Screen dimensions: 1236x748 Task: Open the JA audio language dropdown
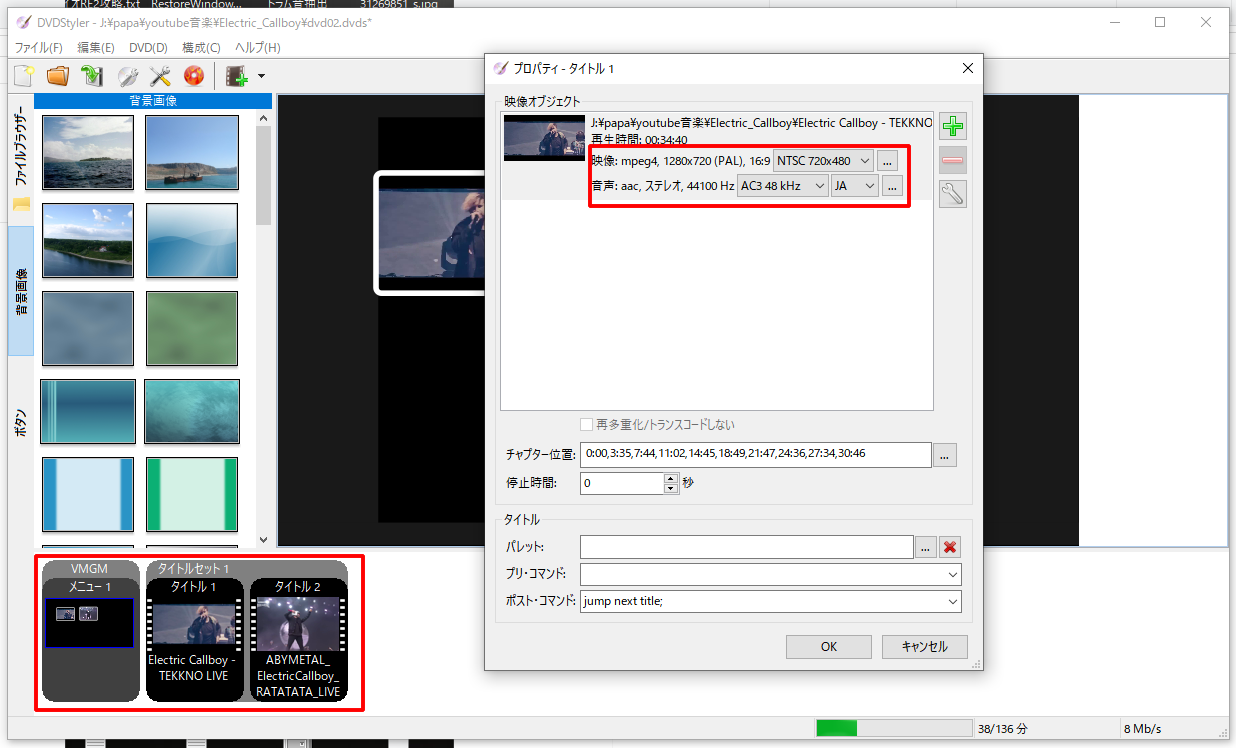tap(854, 186)
